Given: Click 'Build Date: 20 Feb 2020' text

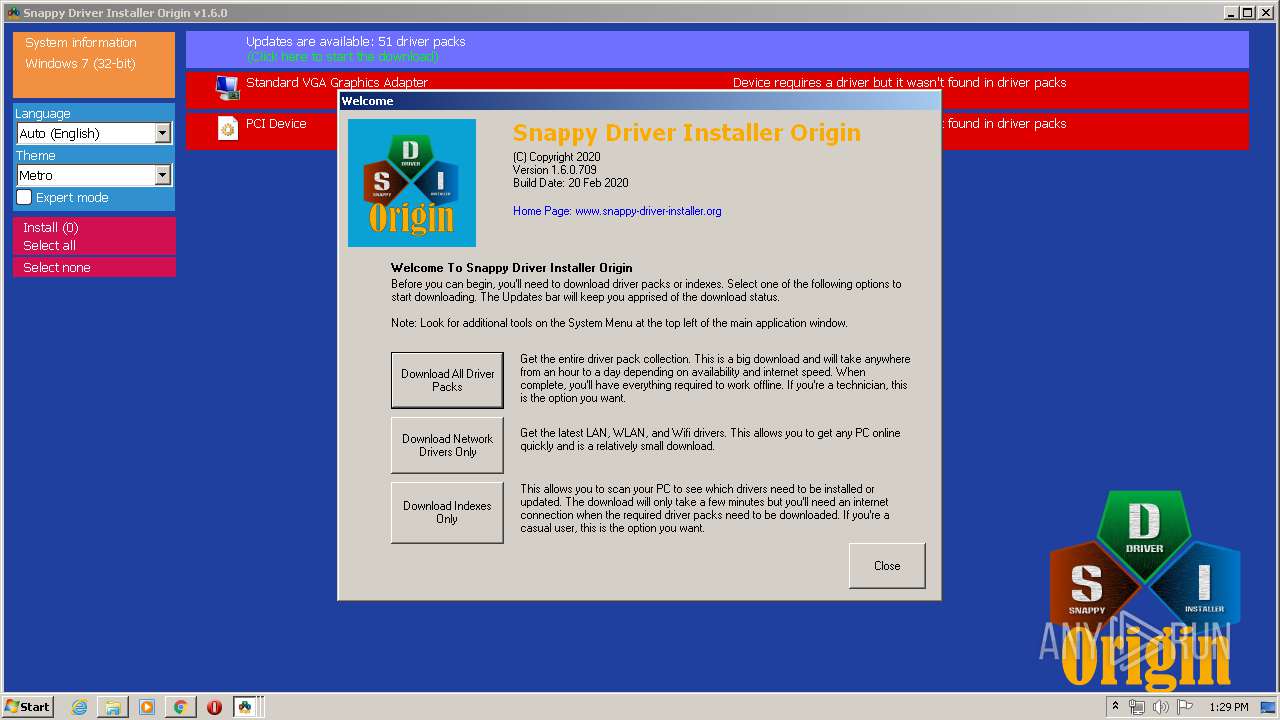Looking at the screenshot, I should (x=571, y=183).
